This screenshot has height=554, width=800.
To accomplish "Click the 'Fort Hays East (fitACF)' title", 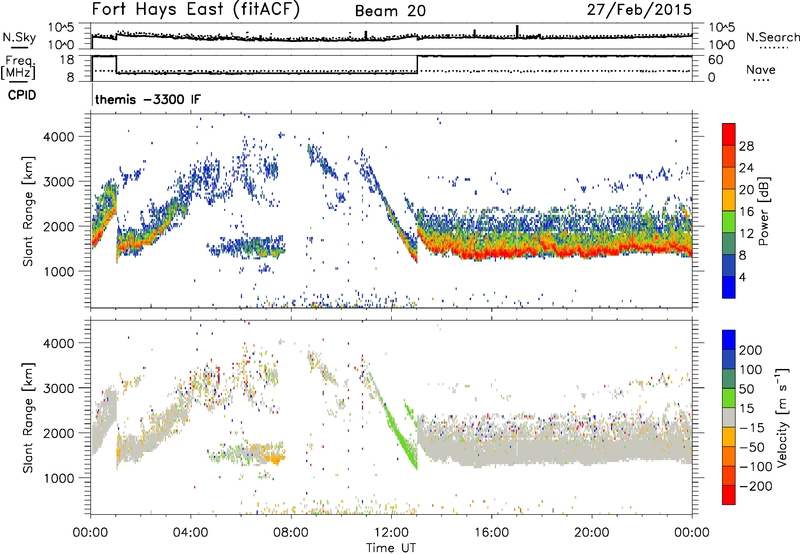I will tap(195, 9).
